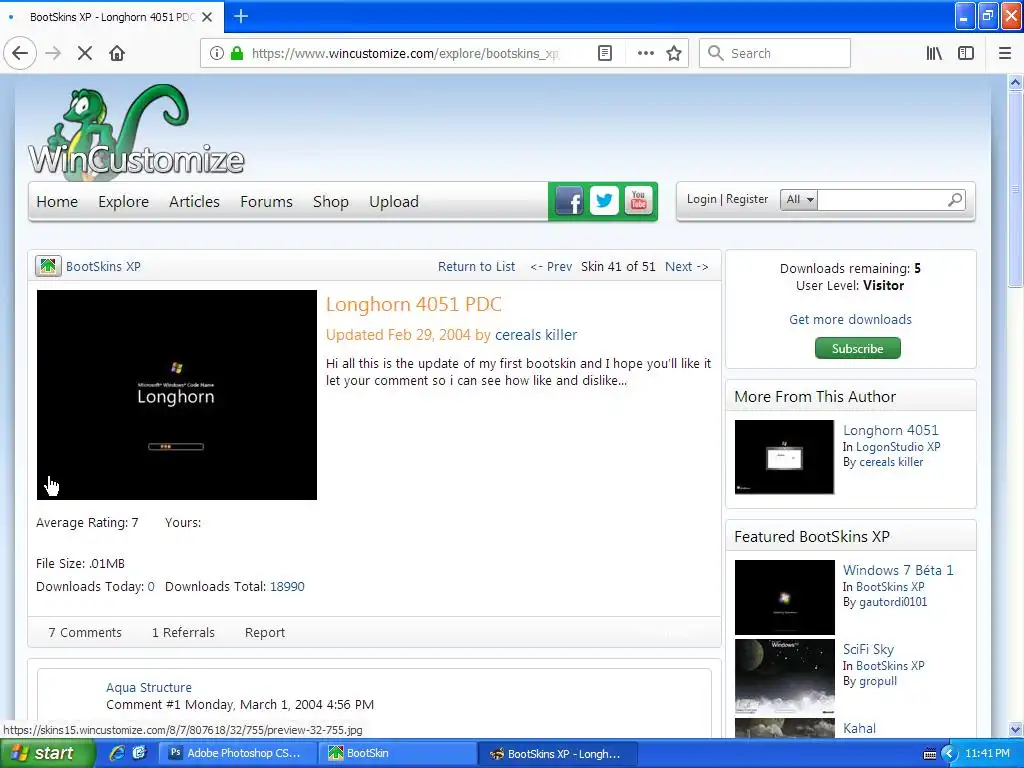
Task: Open Forums menu item
Action: 266,202
